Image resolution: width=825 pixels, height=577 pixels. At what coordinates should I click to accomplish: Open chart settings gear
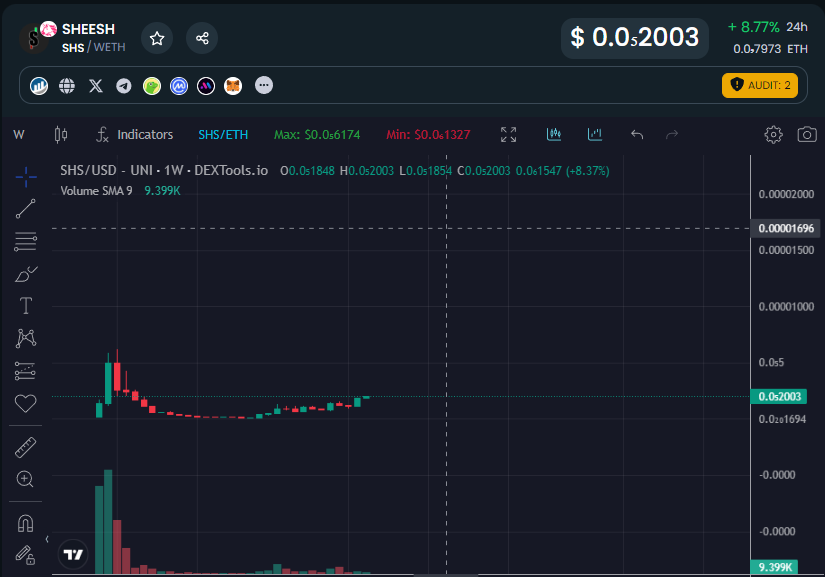click(773, 135)
